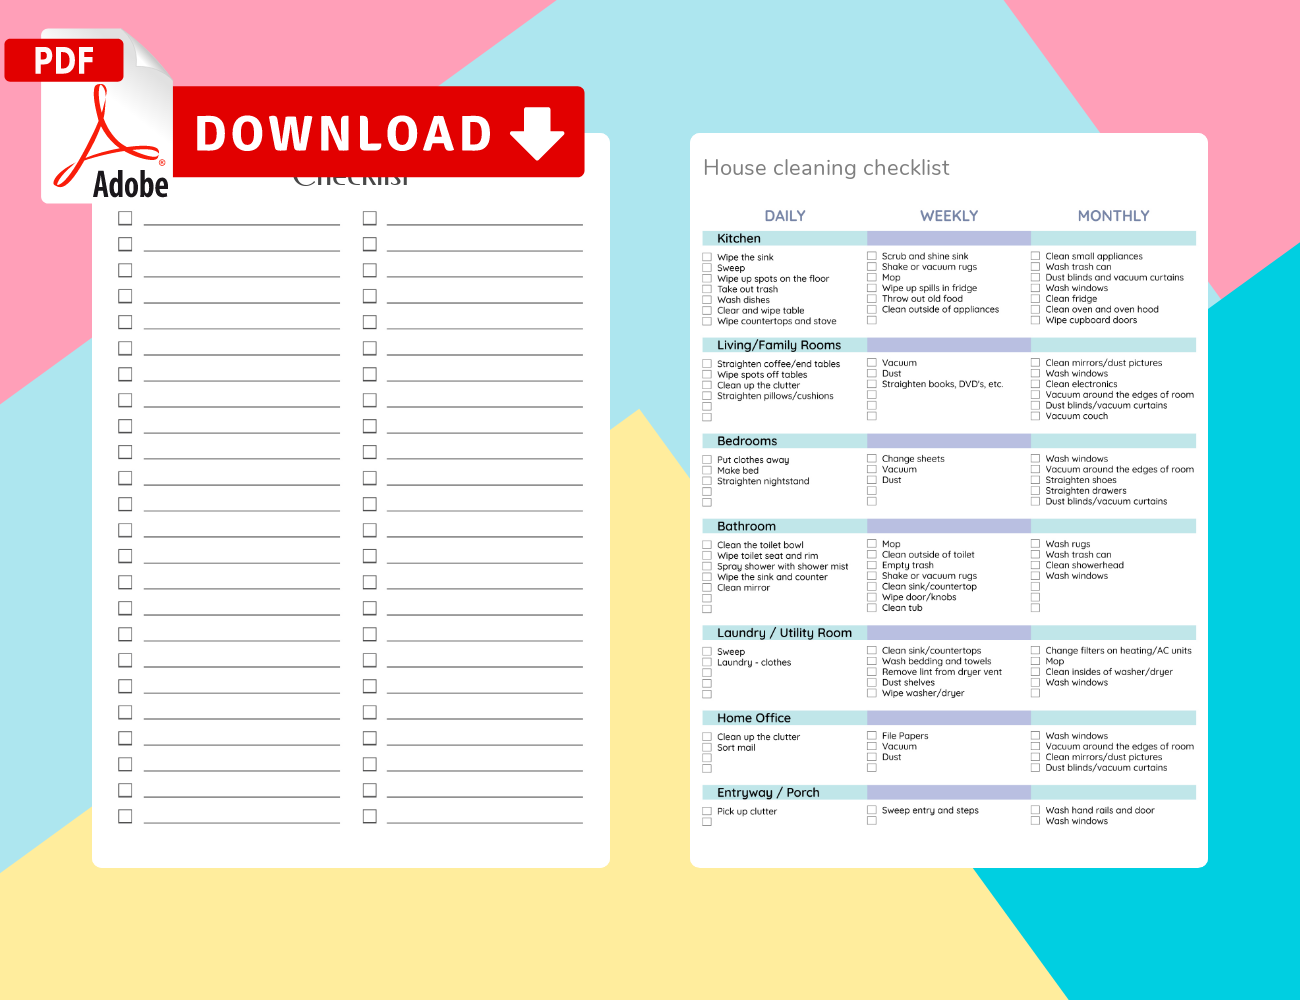Click Straighten nightstand text

763,481
